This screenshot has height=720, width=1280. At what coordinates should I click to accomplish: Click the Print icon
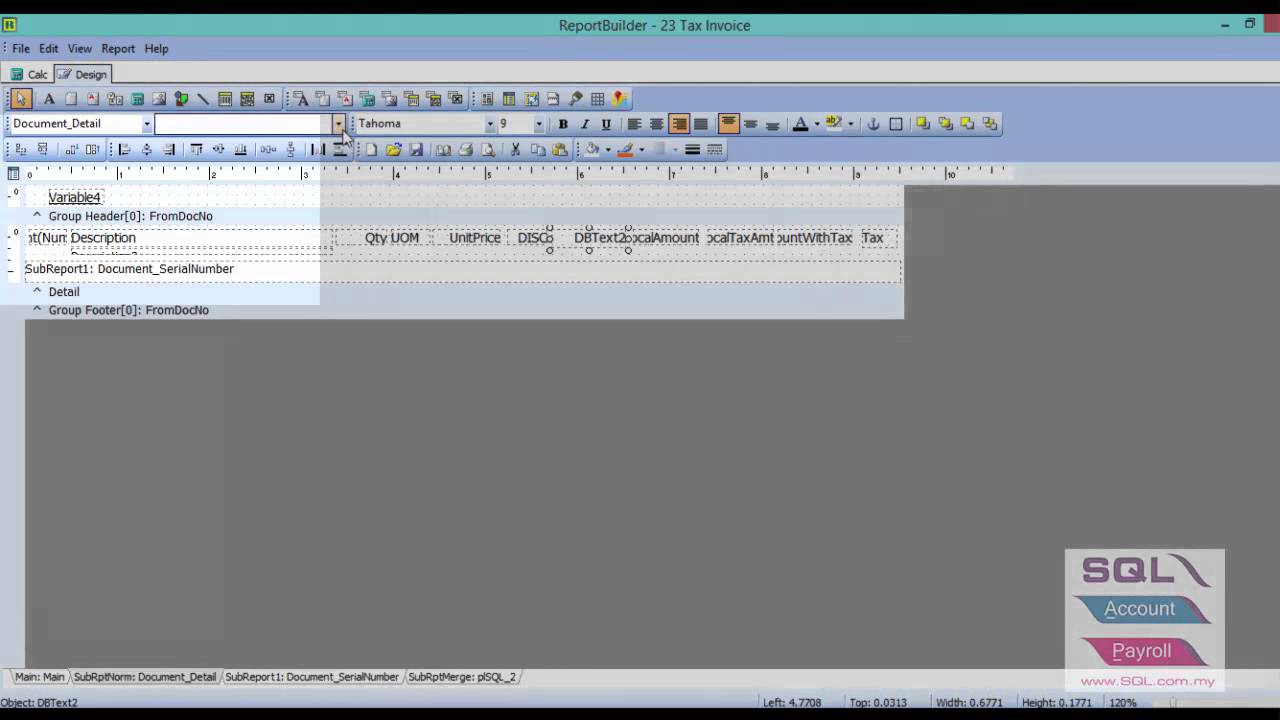coord(465,150)
